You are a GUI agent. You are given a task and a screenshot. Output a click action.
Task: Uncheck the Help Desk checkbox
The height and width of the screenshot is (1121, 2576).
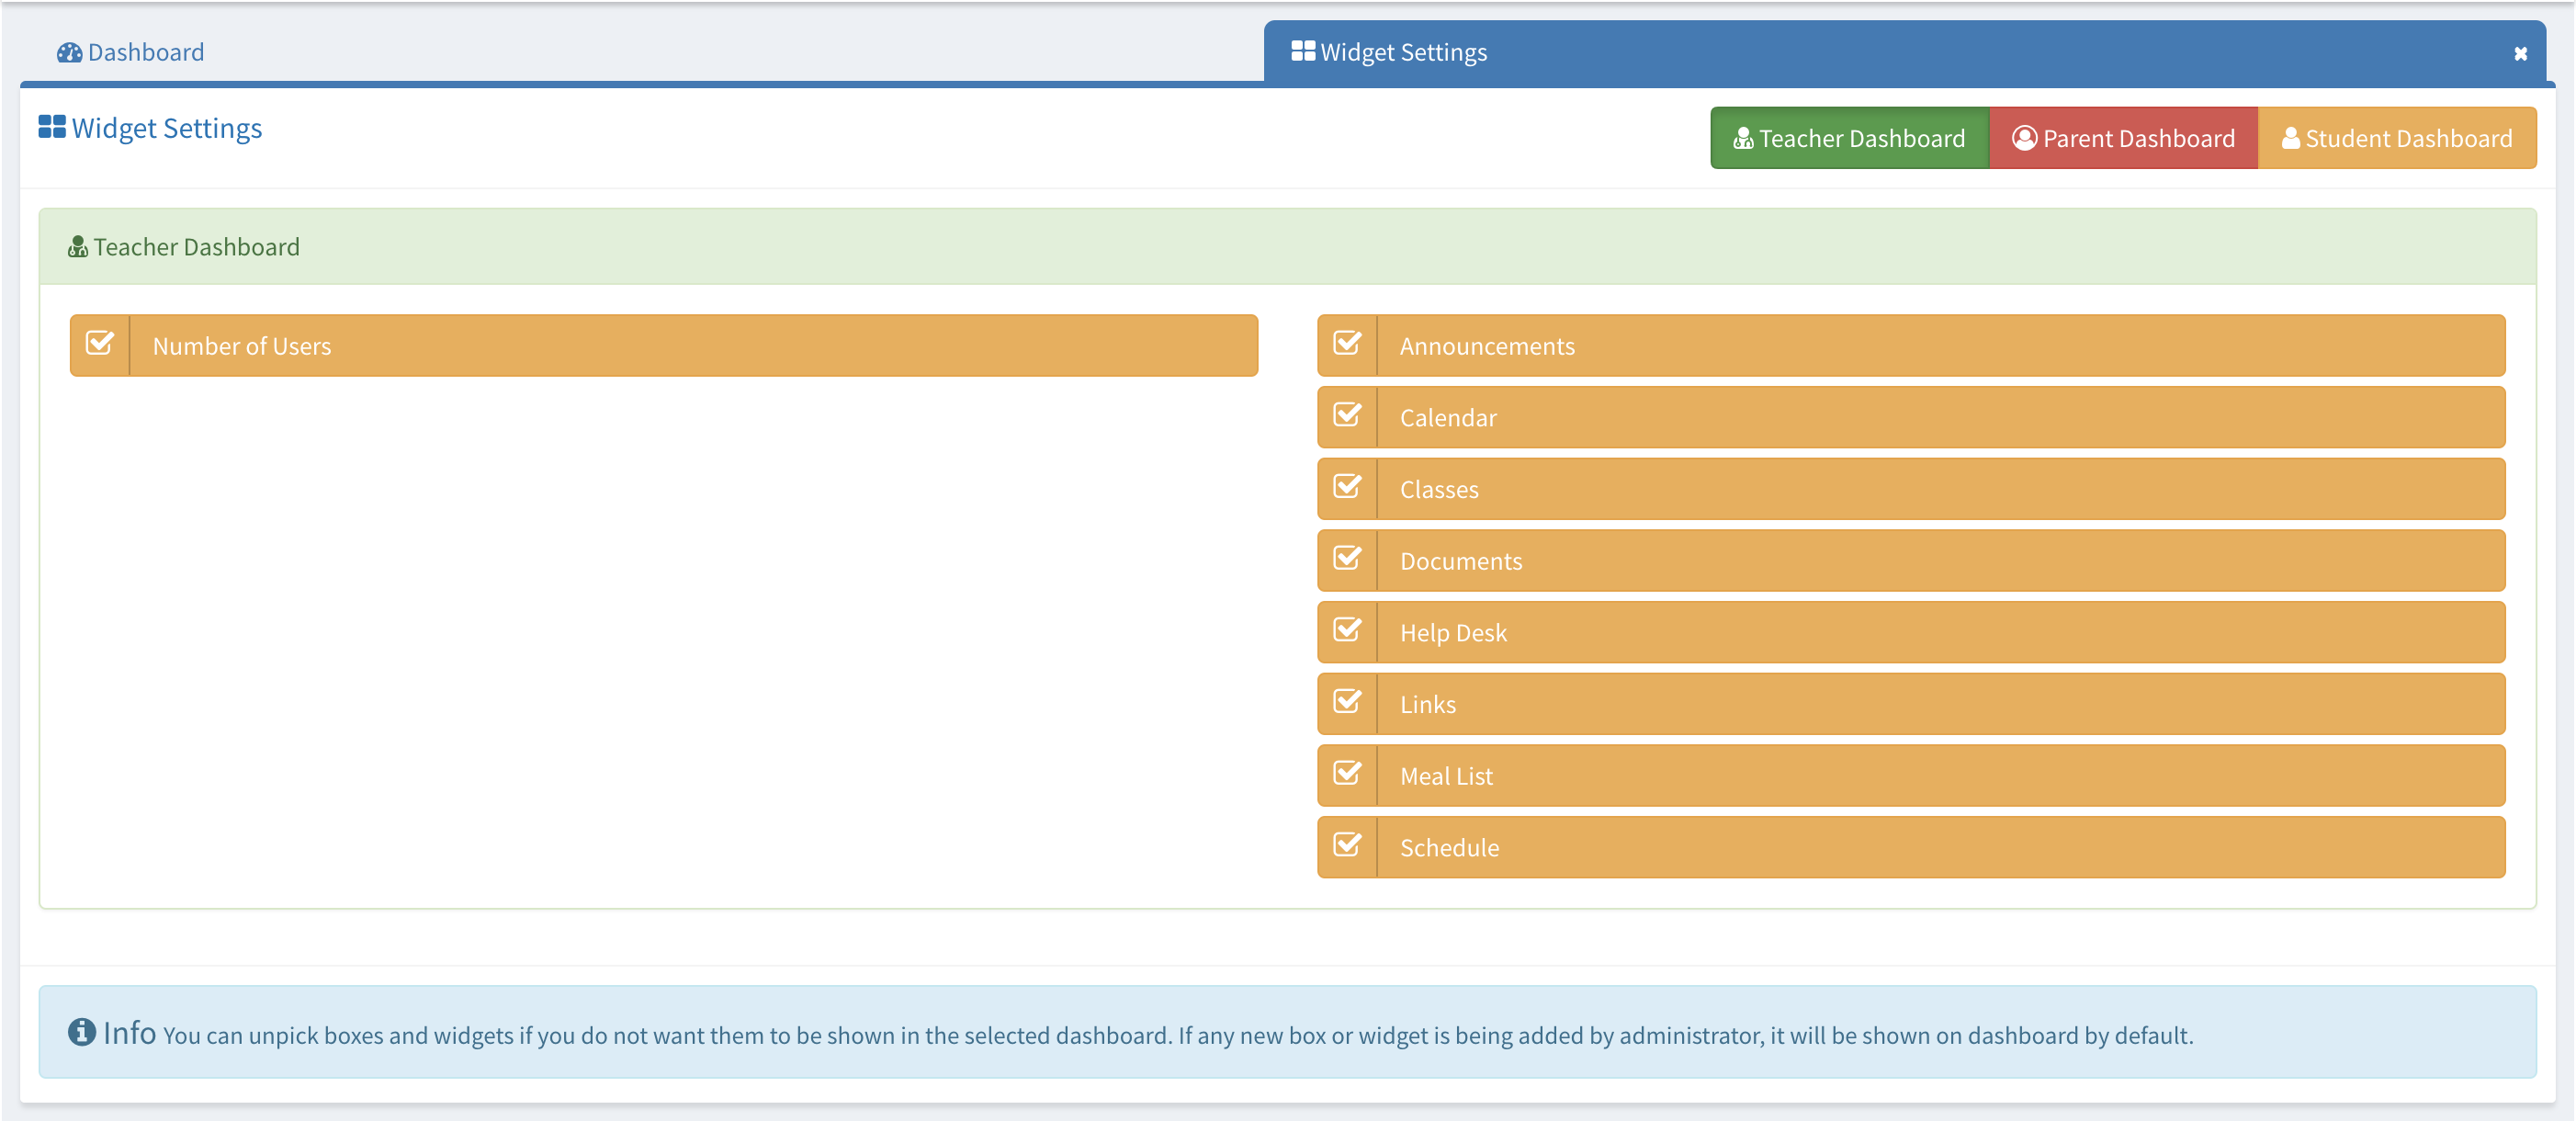pyautogui.click(x=1347, y=631)
